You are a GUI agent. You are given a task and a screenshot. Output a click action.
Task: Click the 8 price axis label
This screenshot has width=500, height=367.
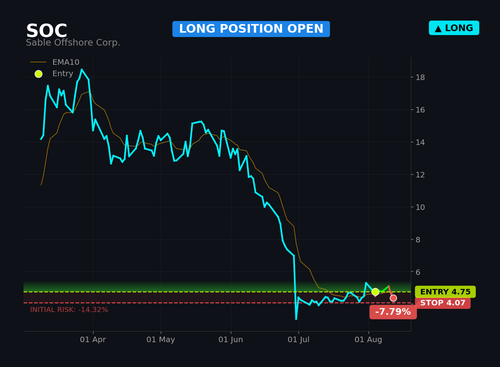418,240
